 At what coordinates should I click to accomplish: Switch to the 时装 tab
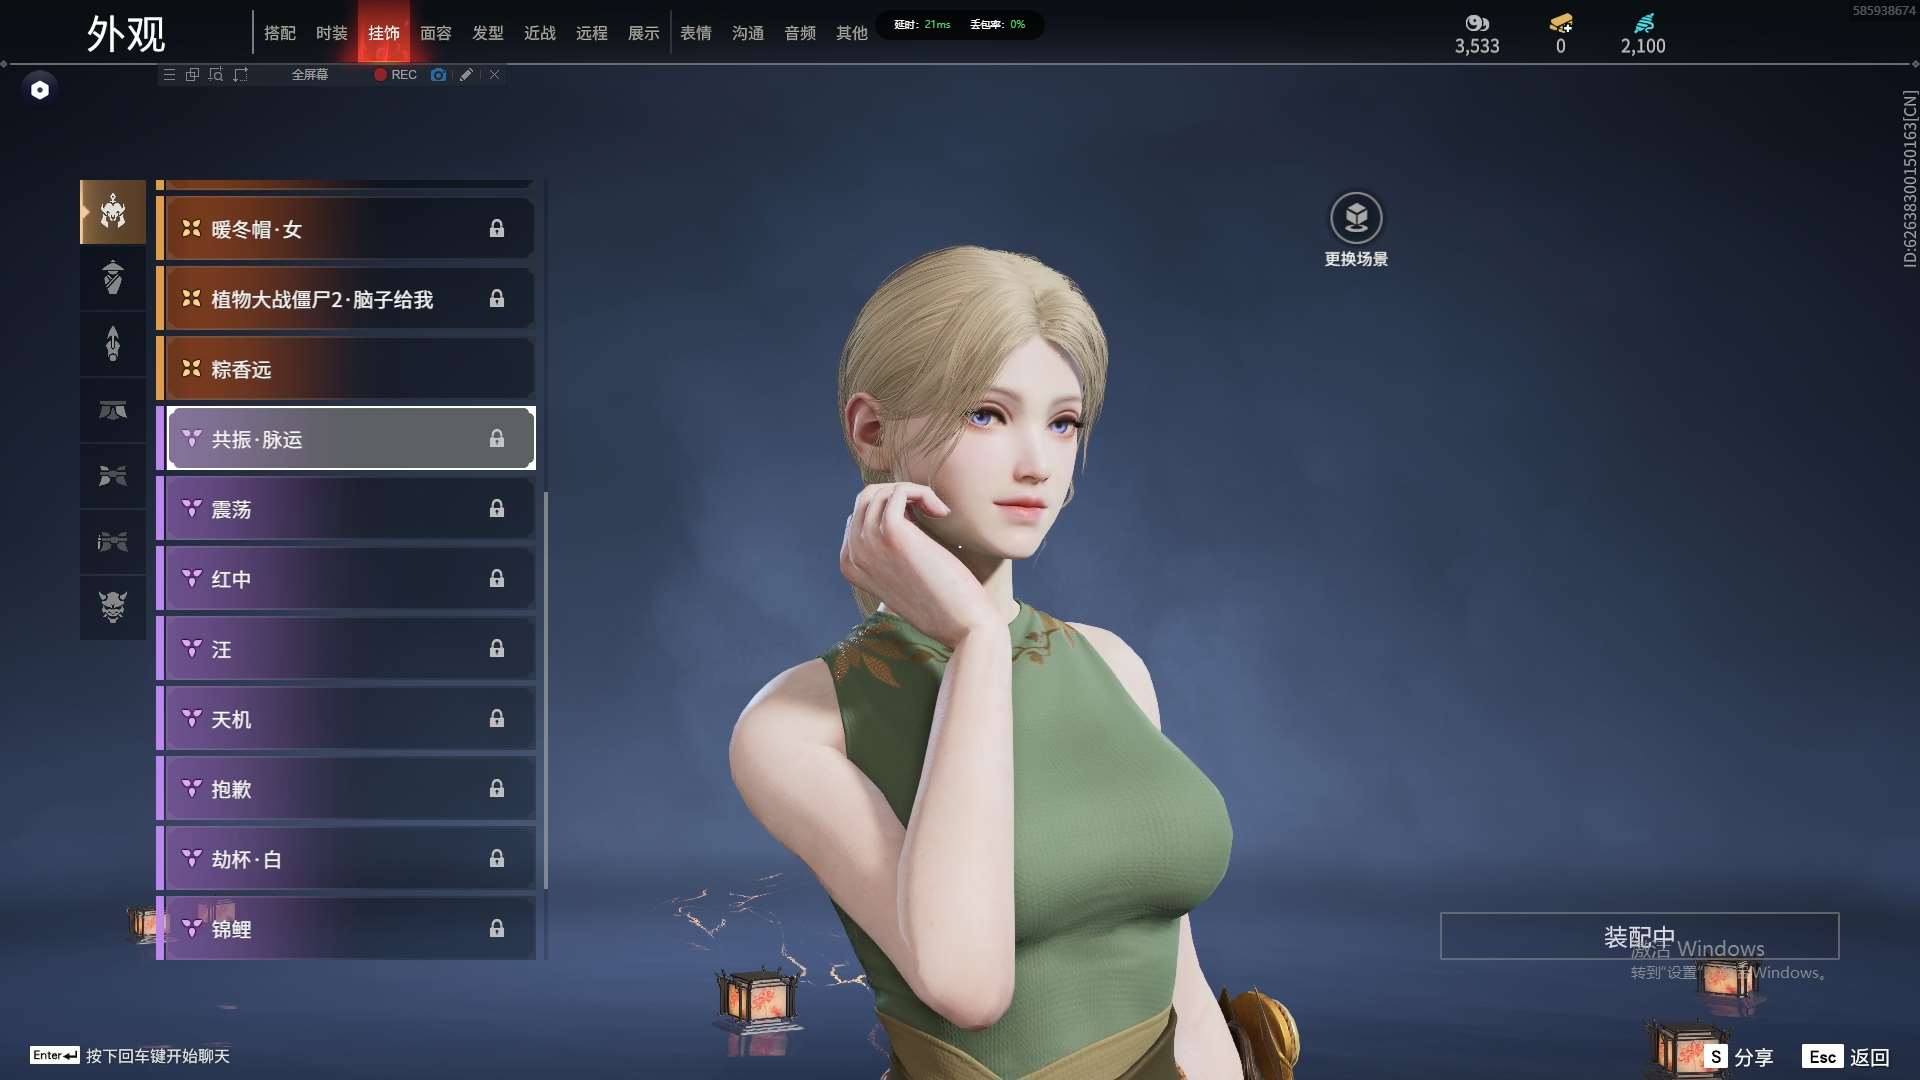(331, 32)
